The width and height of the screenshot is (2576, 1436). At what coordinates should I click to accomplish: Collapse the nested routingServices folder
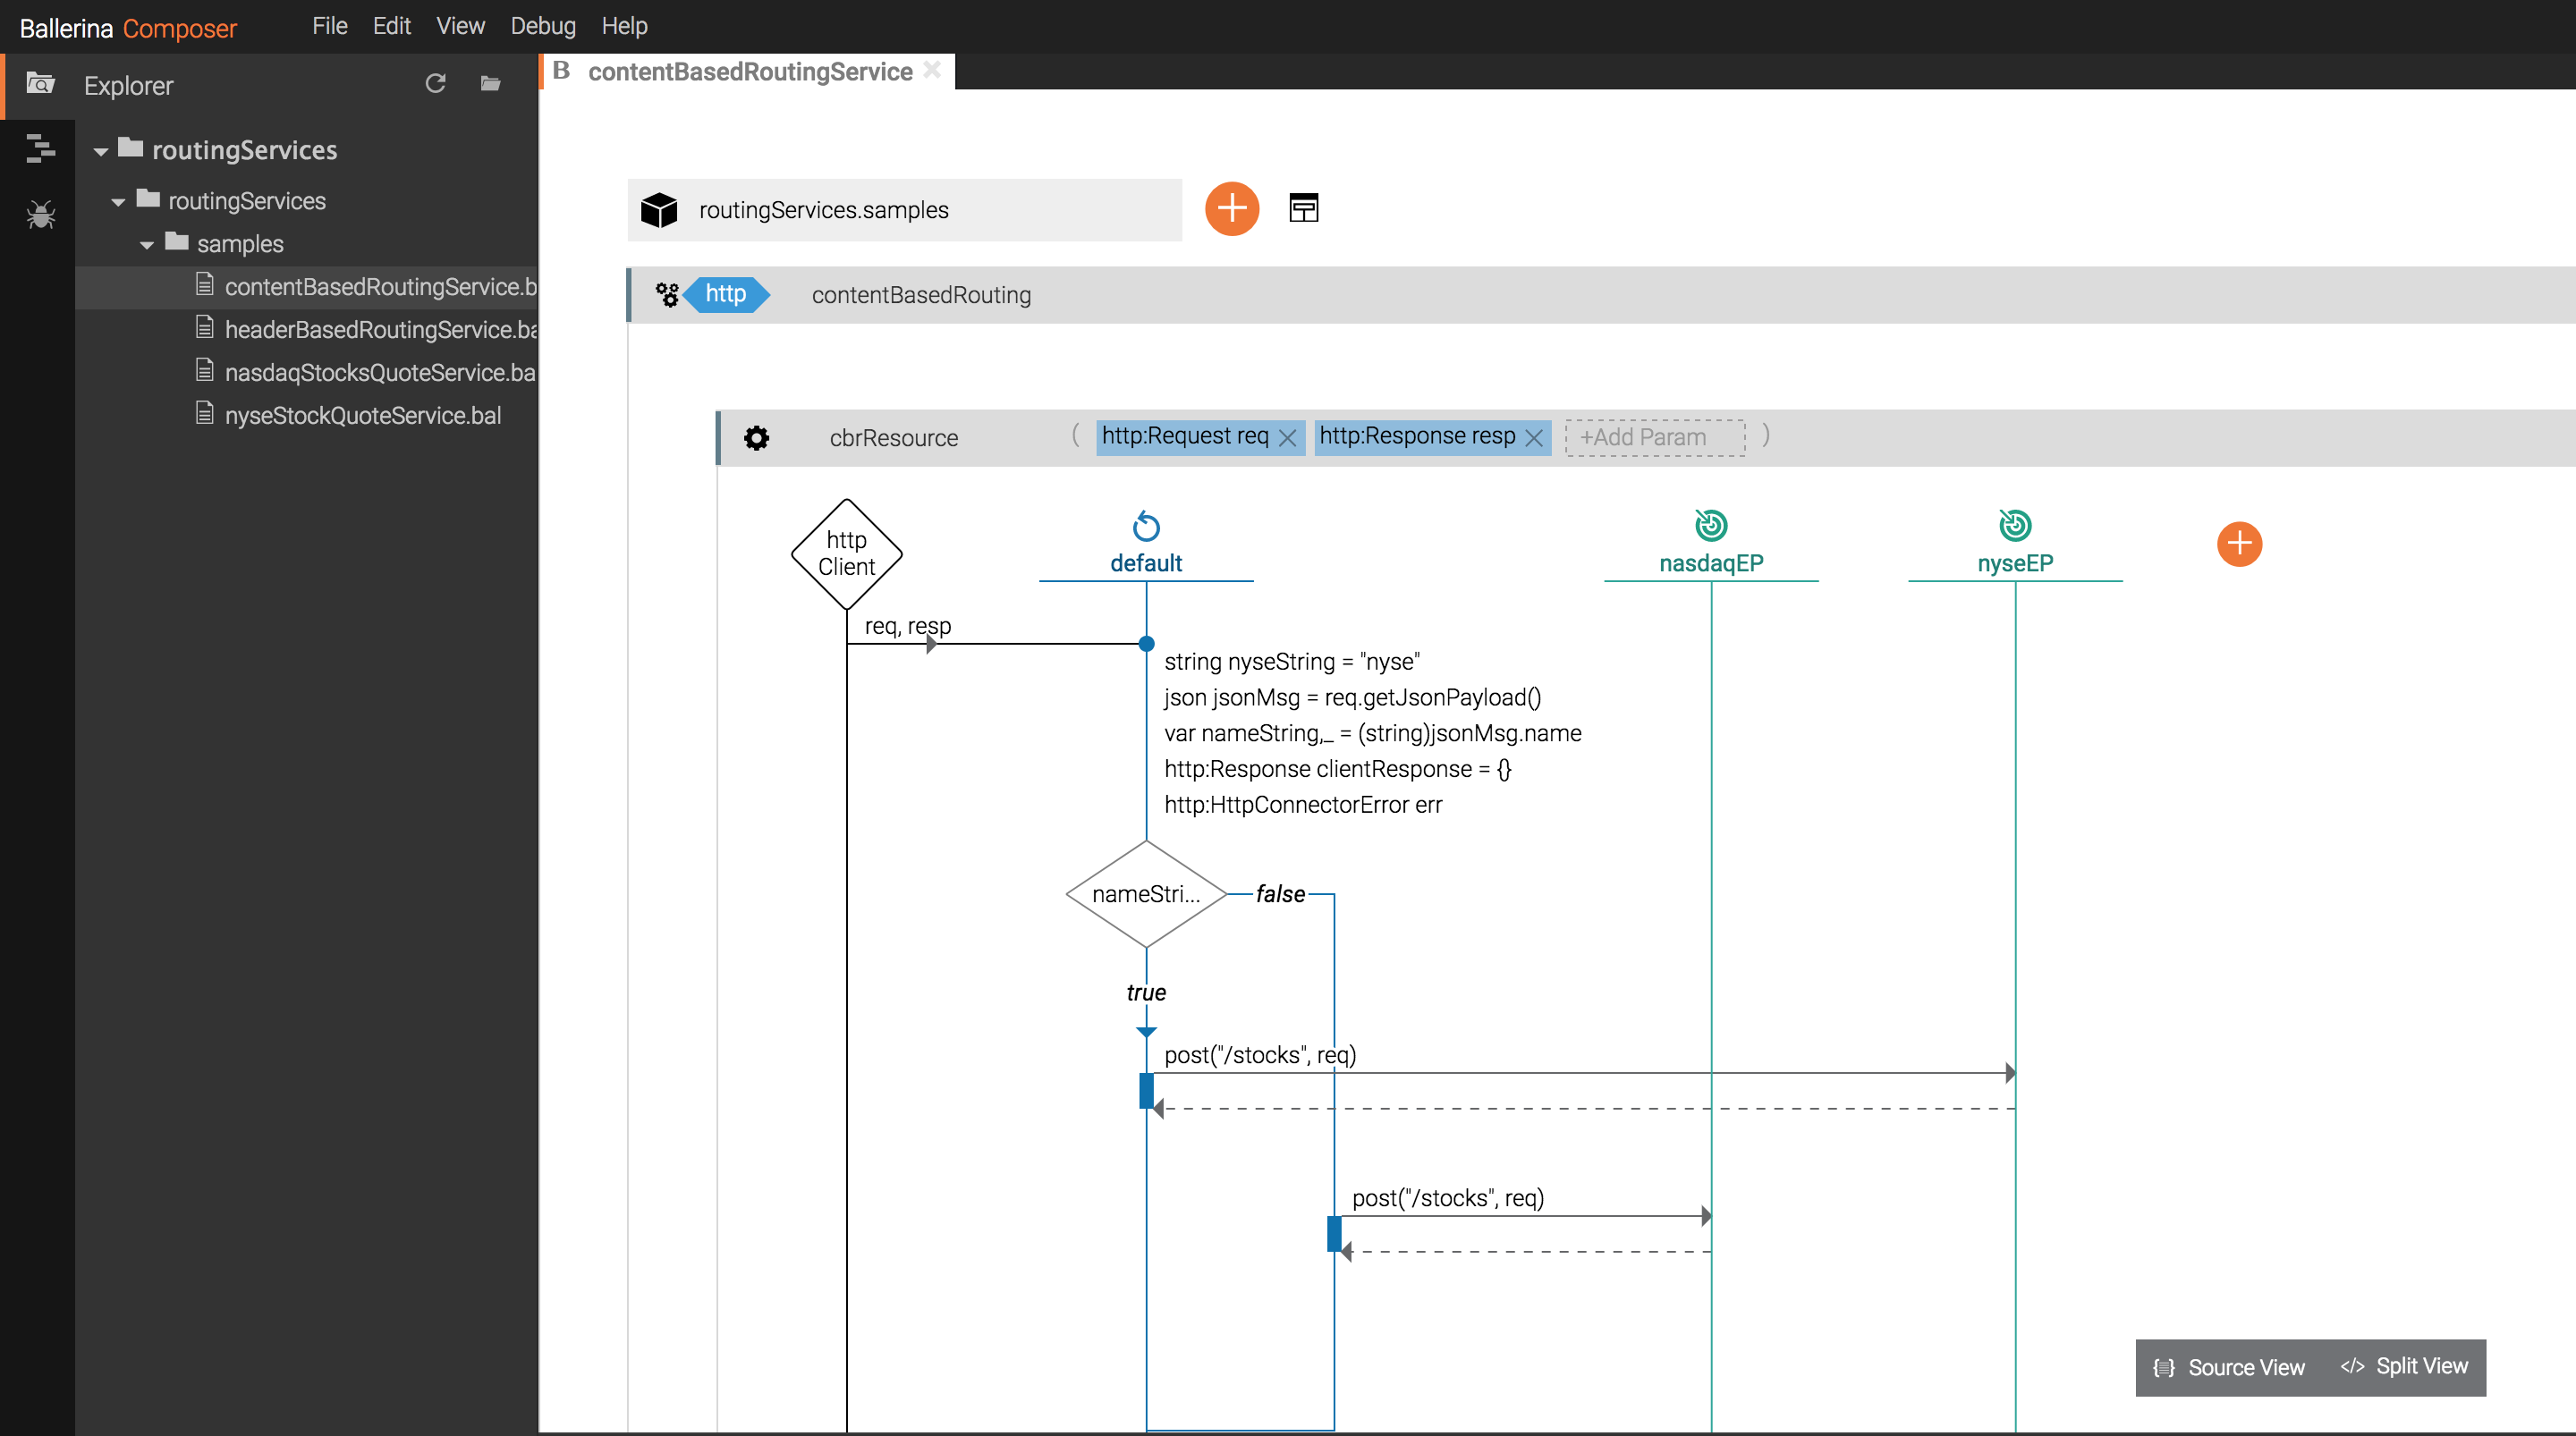[x=118, y=202]
